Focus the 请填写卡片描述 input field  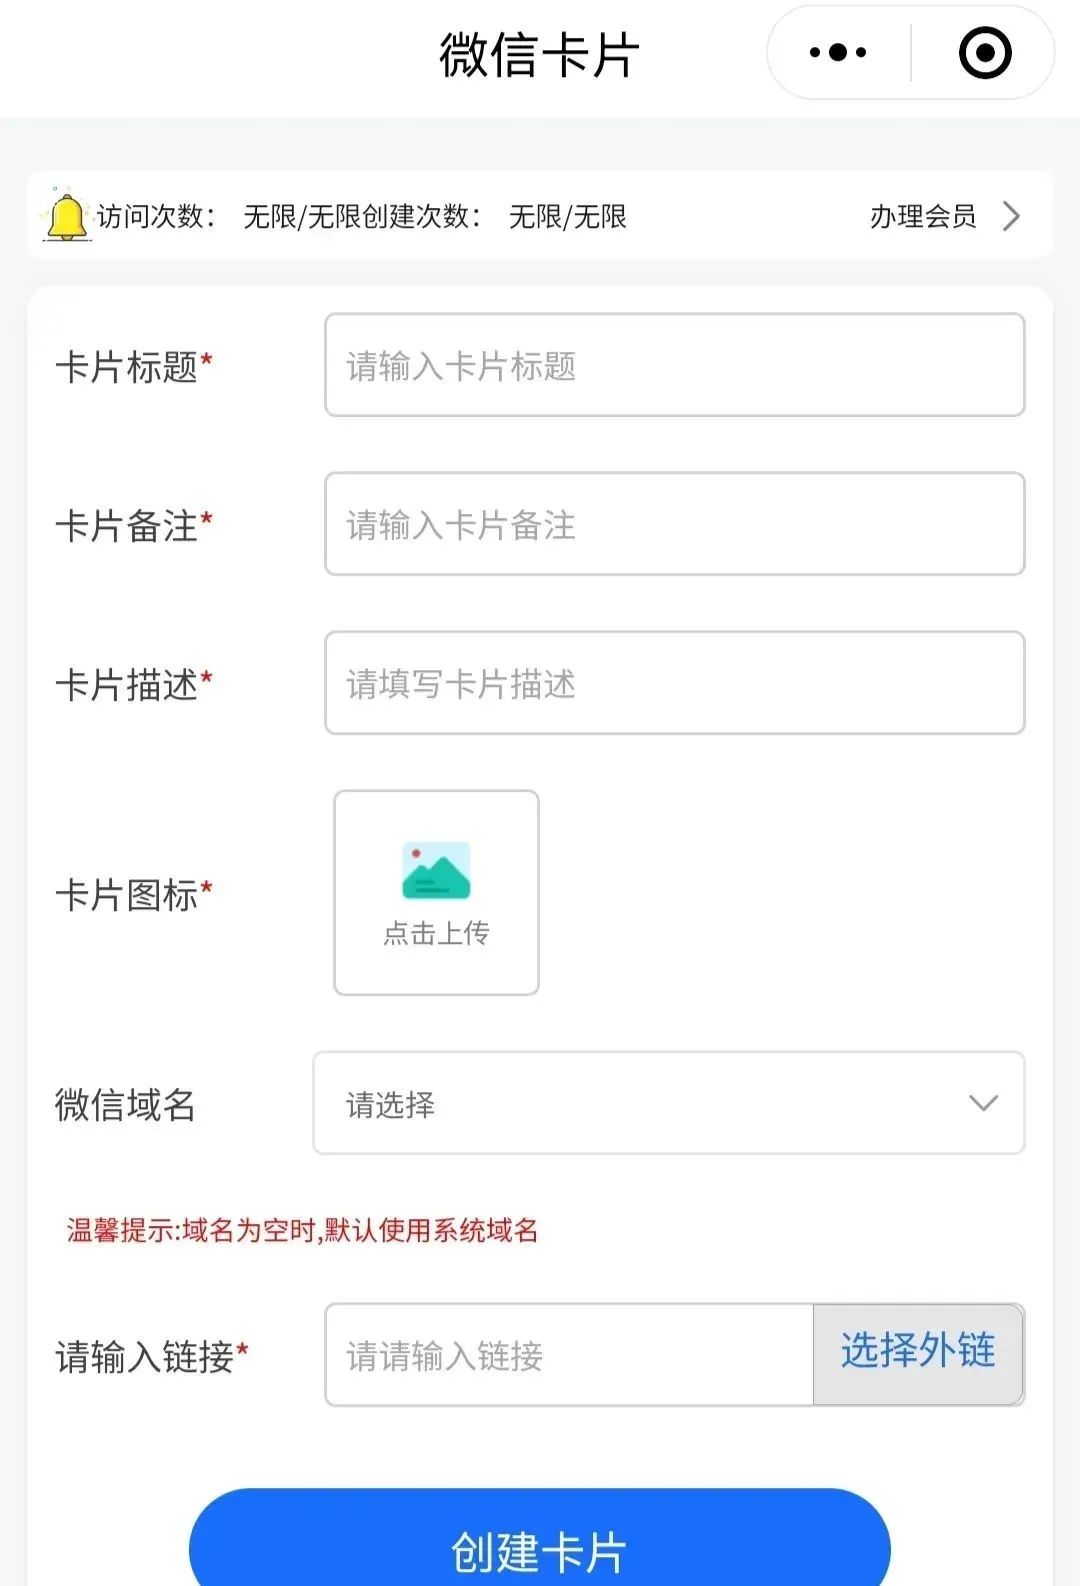click(675, 683)
